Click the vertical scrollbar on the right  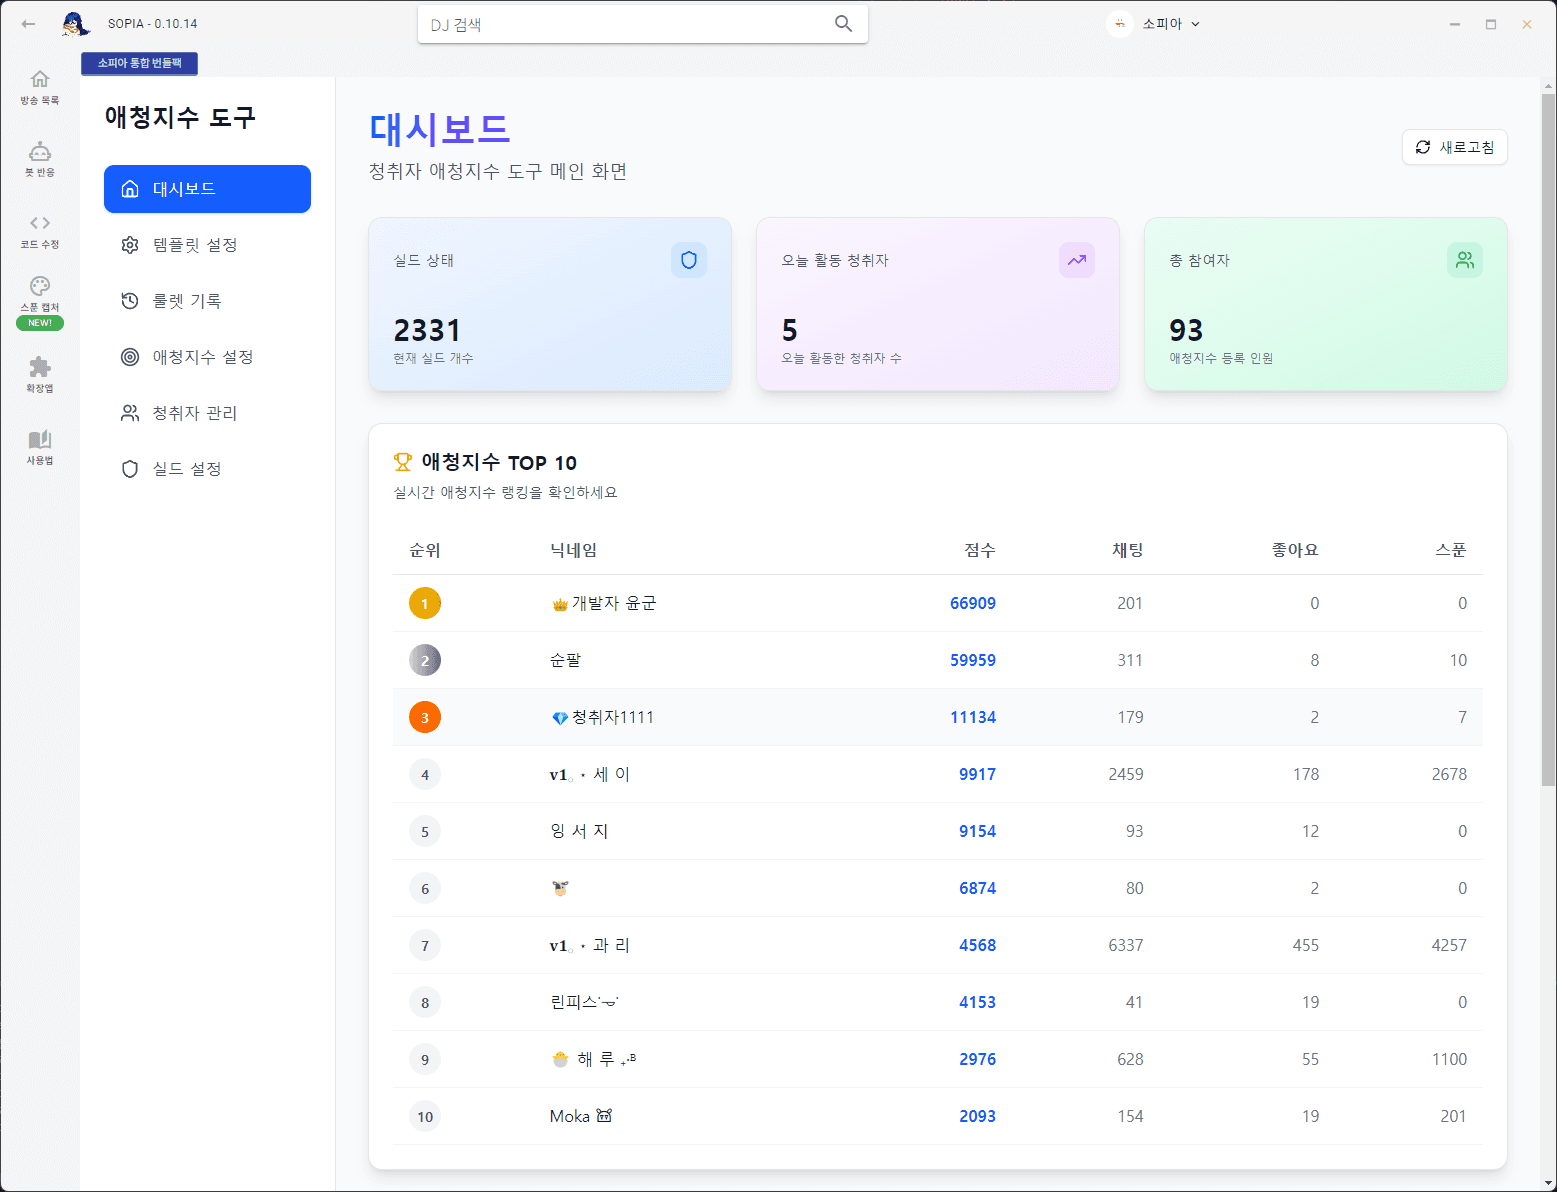(1548, 440)
